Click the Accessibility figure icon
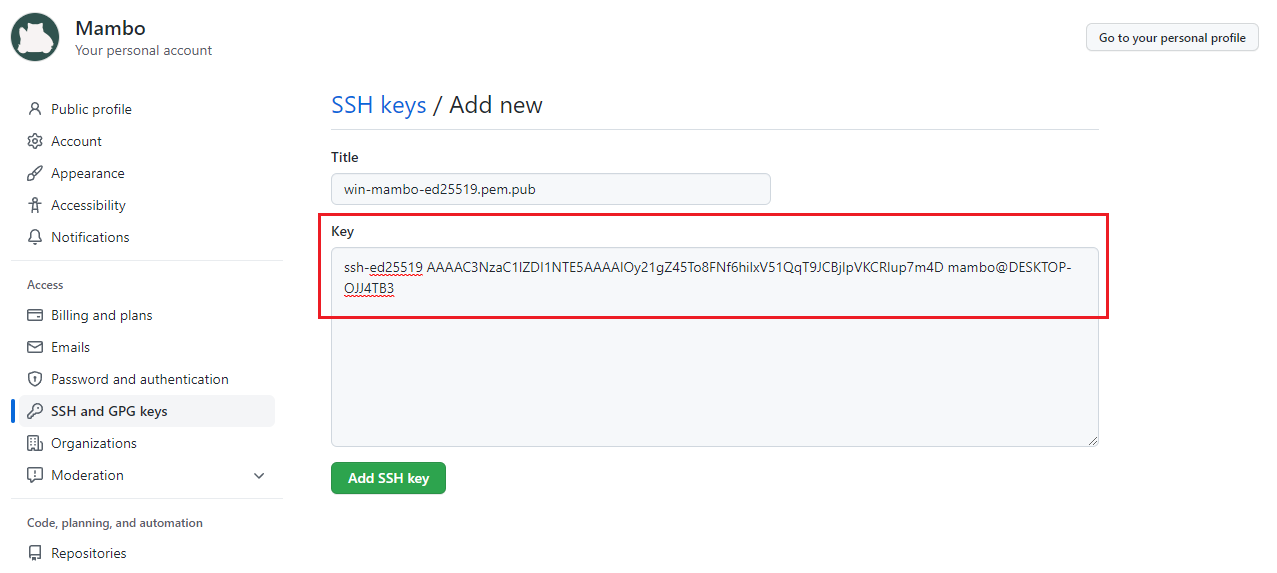 click(35, 205)
